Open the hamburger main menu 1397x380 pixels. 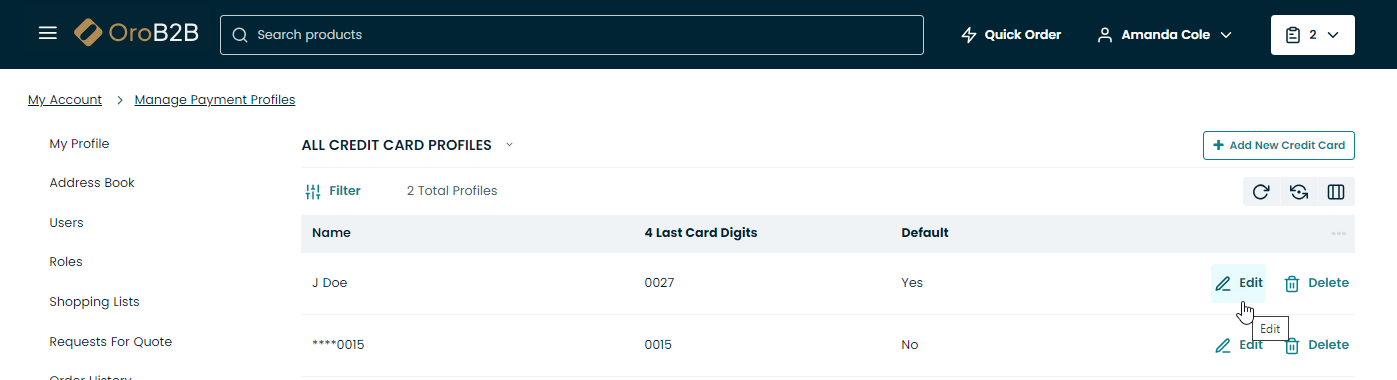48,34
